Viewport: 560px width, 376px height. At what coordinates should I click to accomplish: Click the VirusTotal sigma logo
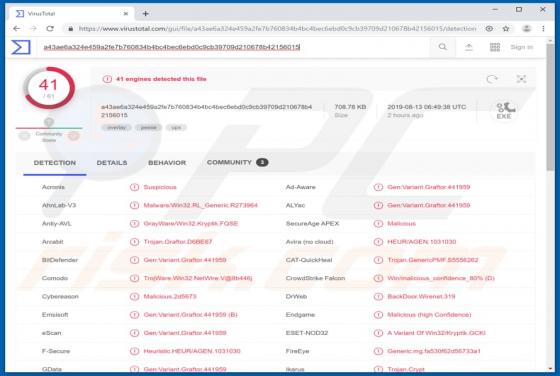(21, 47)
